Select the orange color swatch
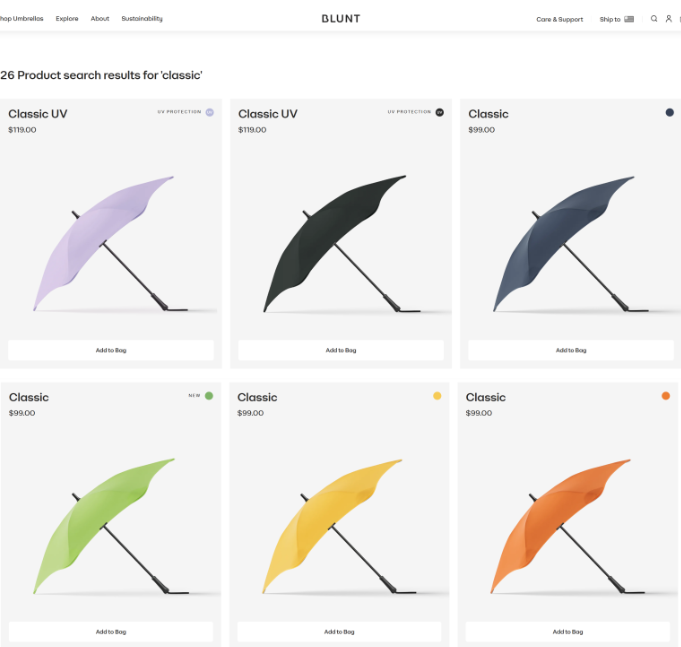Screen dimensions: 681x647 (x=665, y=396)
